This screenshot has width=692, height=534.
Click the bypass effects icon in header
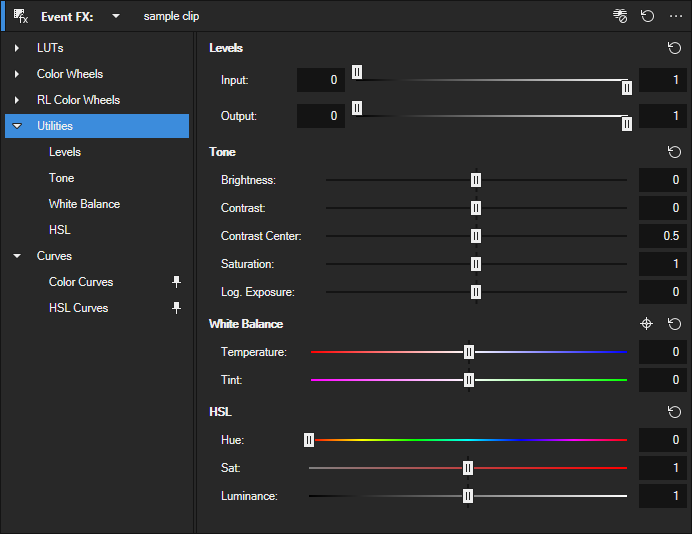pos(621,16)
